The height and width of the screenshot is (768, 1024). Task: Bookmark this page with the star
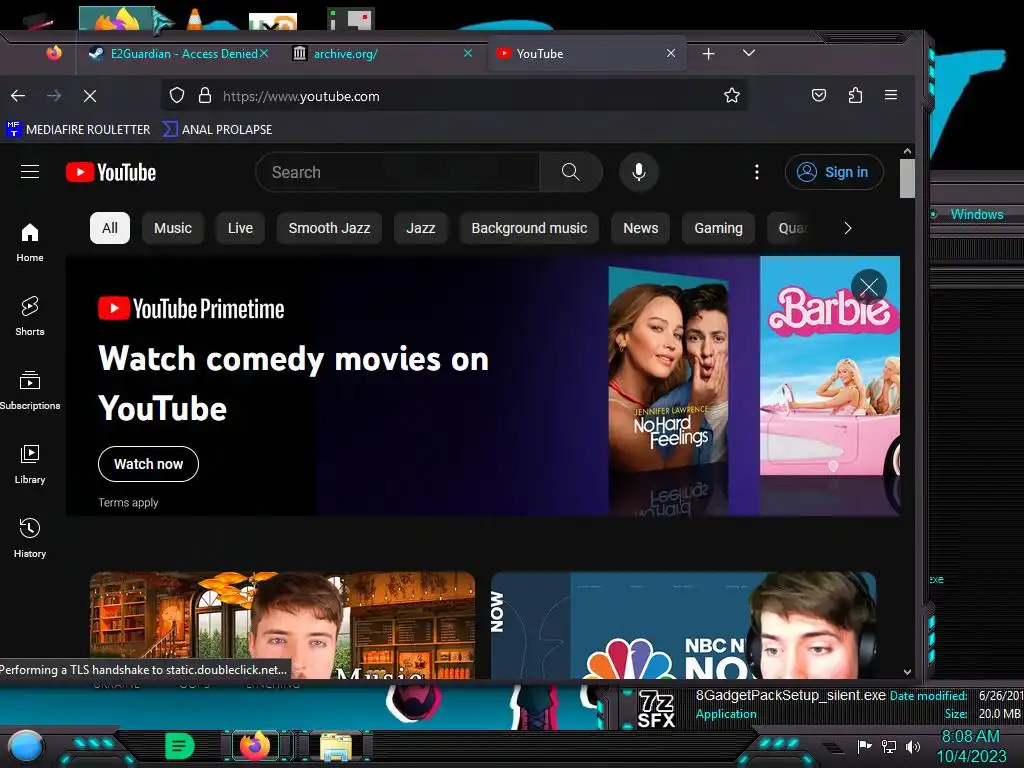pos(731,96)
